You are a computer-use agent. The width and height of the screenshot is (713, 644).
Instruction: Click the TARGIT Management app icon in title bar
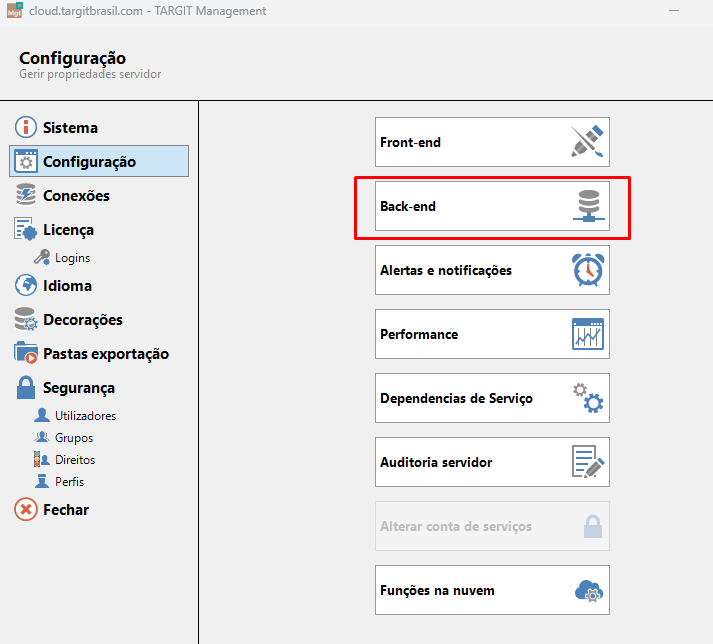(15, 10)
